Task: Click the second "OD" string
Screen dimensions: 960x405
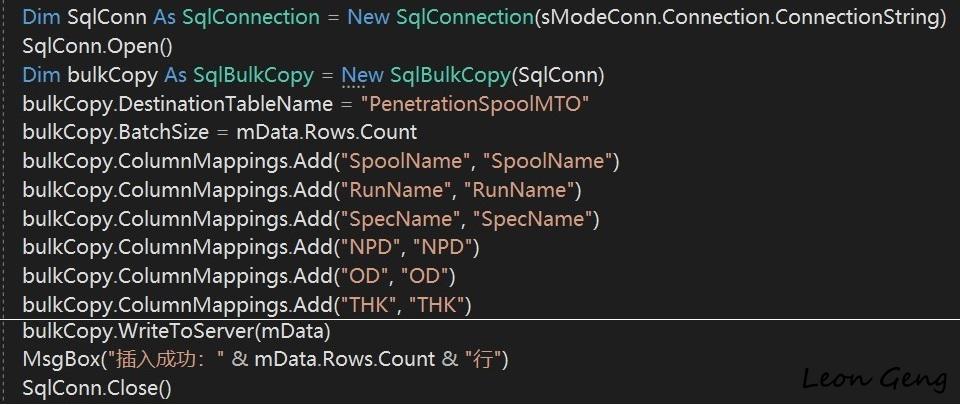Action: 424,277
